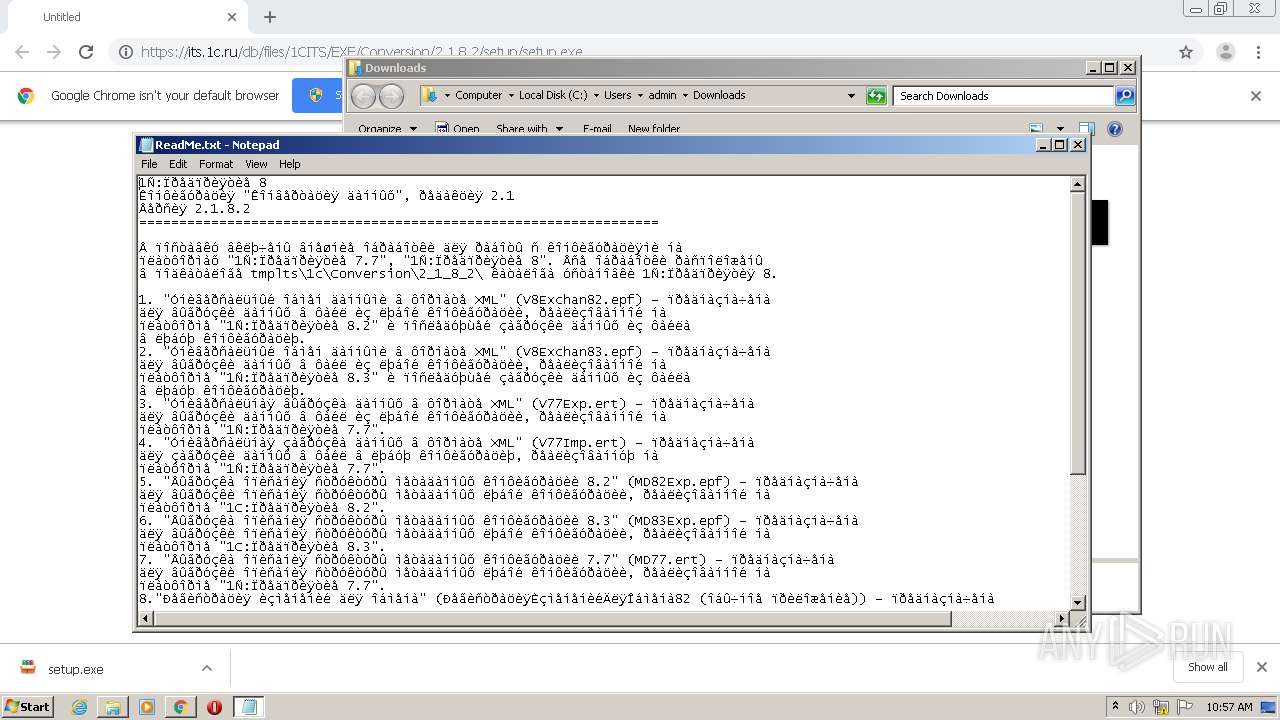Expand the admin breadcrumb arrow
1280x720 pixels.
[x=685, y=96]
